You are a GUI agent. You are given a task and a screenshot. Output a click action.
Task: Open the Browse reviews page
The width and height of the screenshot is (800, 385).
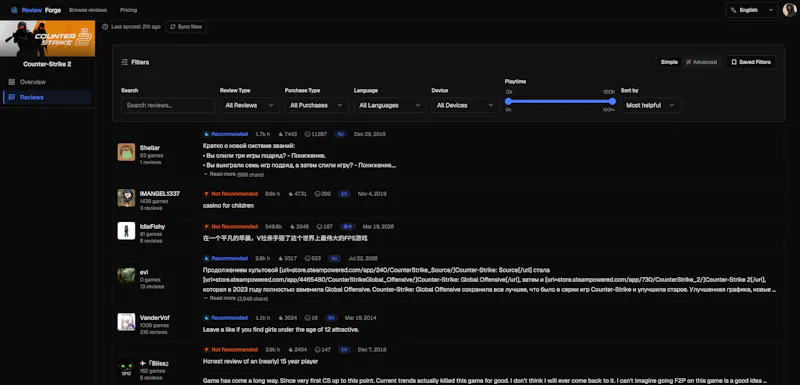pyautogui.click(x=88, y=10)
